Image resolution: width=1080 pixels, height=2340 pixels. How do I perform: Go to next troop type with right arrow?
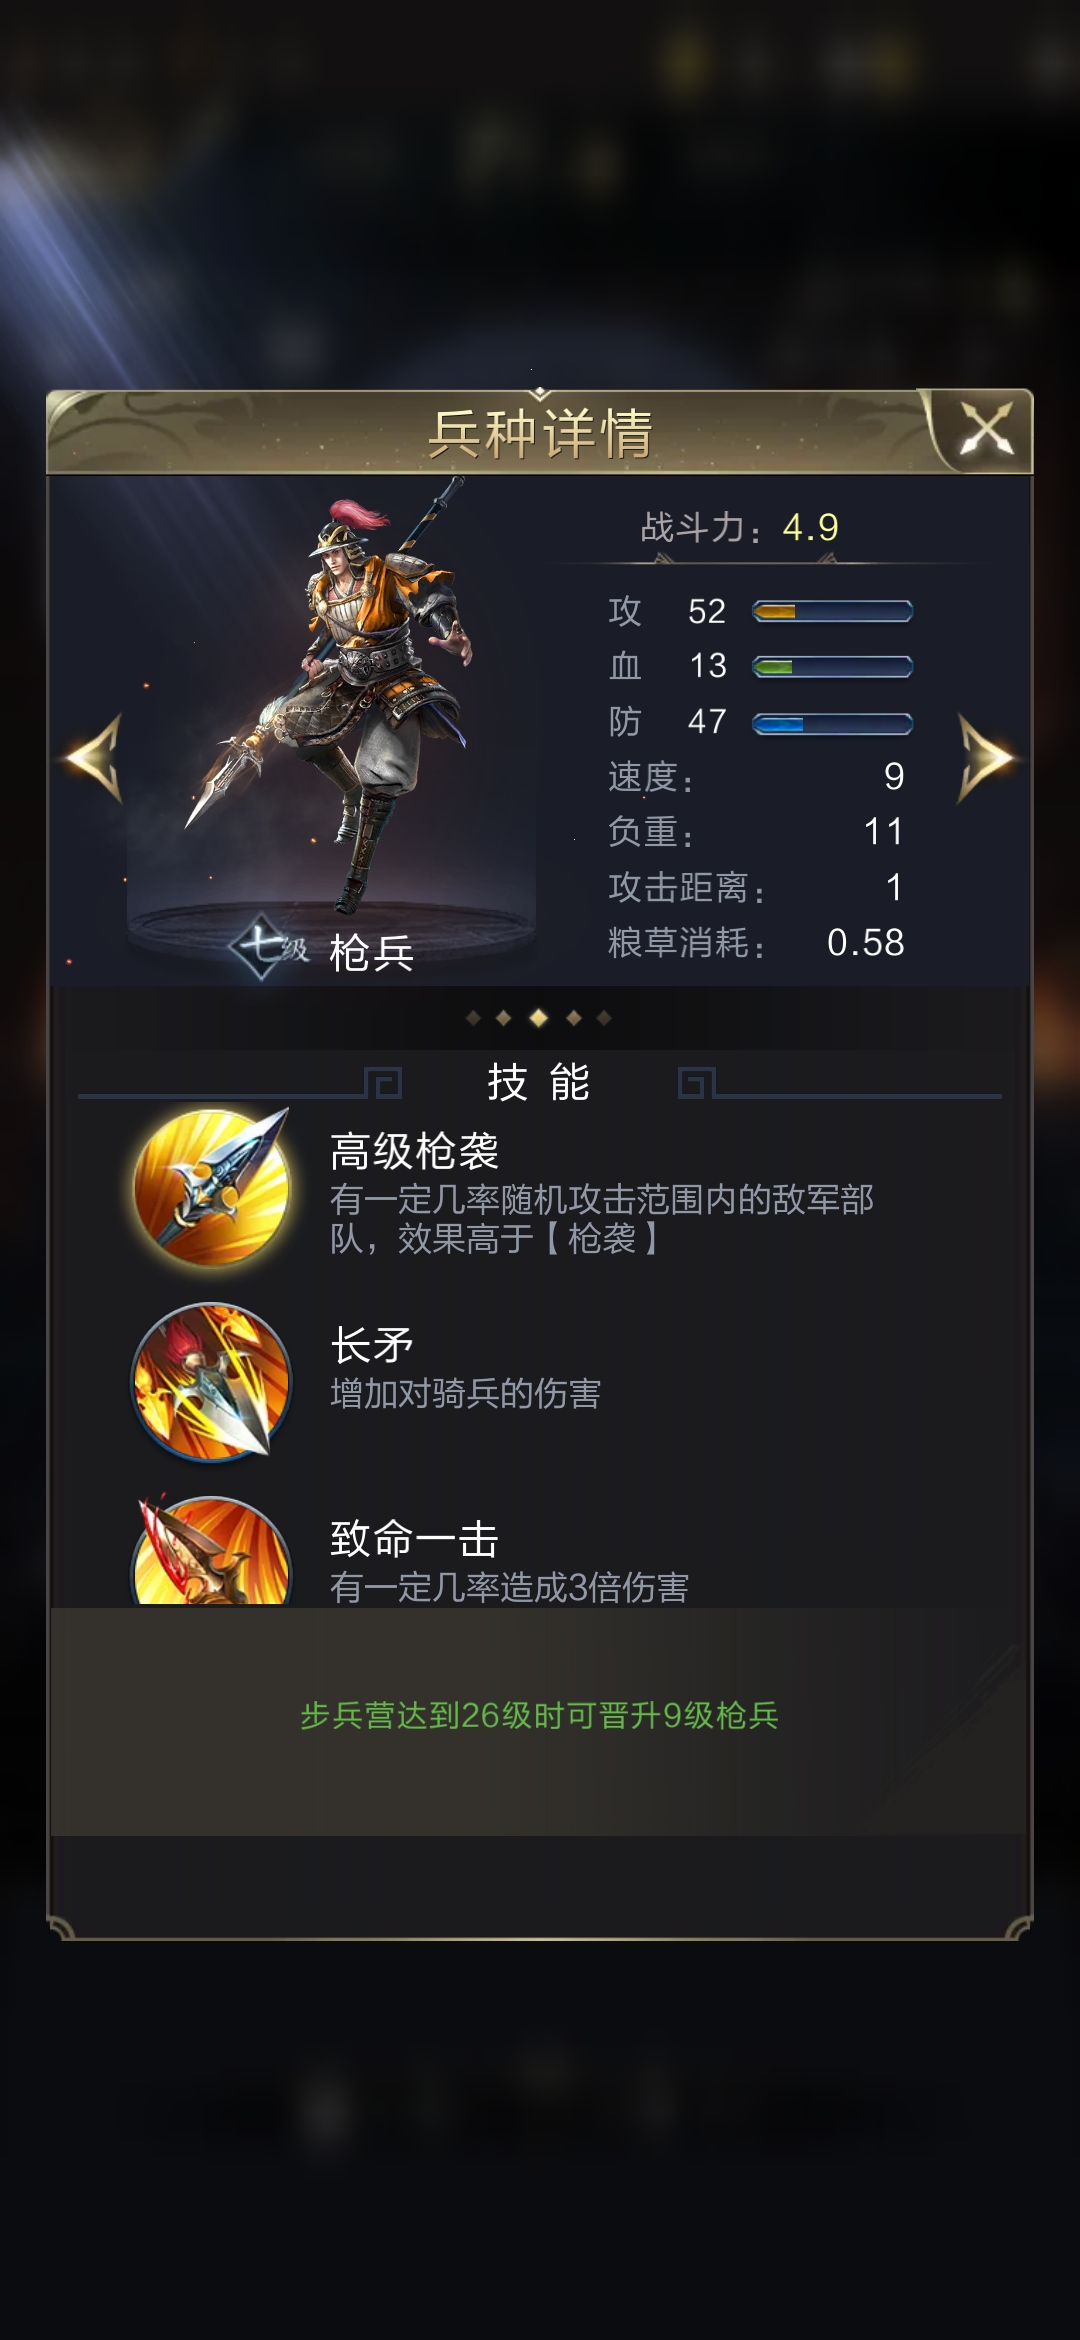986,758
